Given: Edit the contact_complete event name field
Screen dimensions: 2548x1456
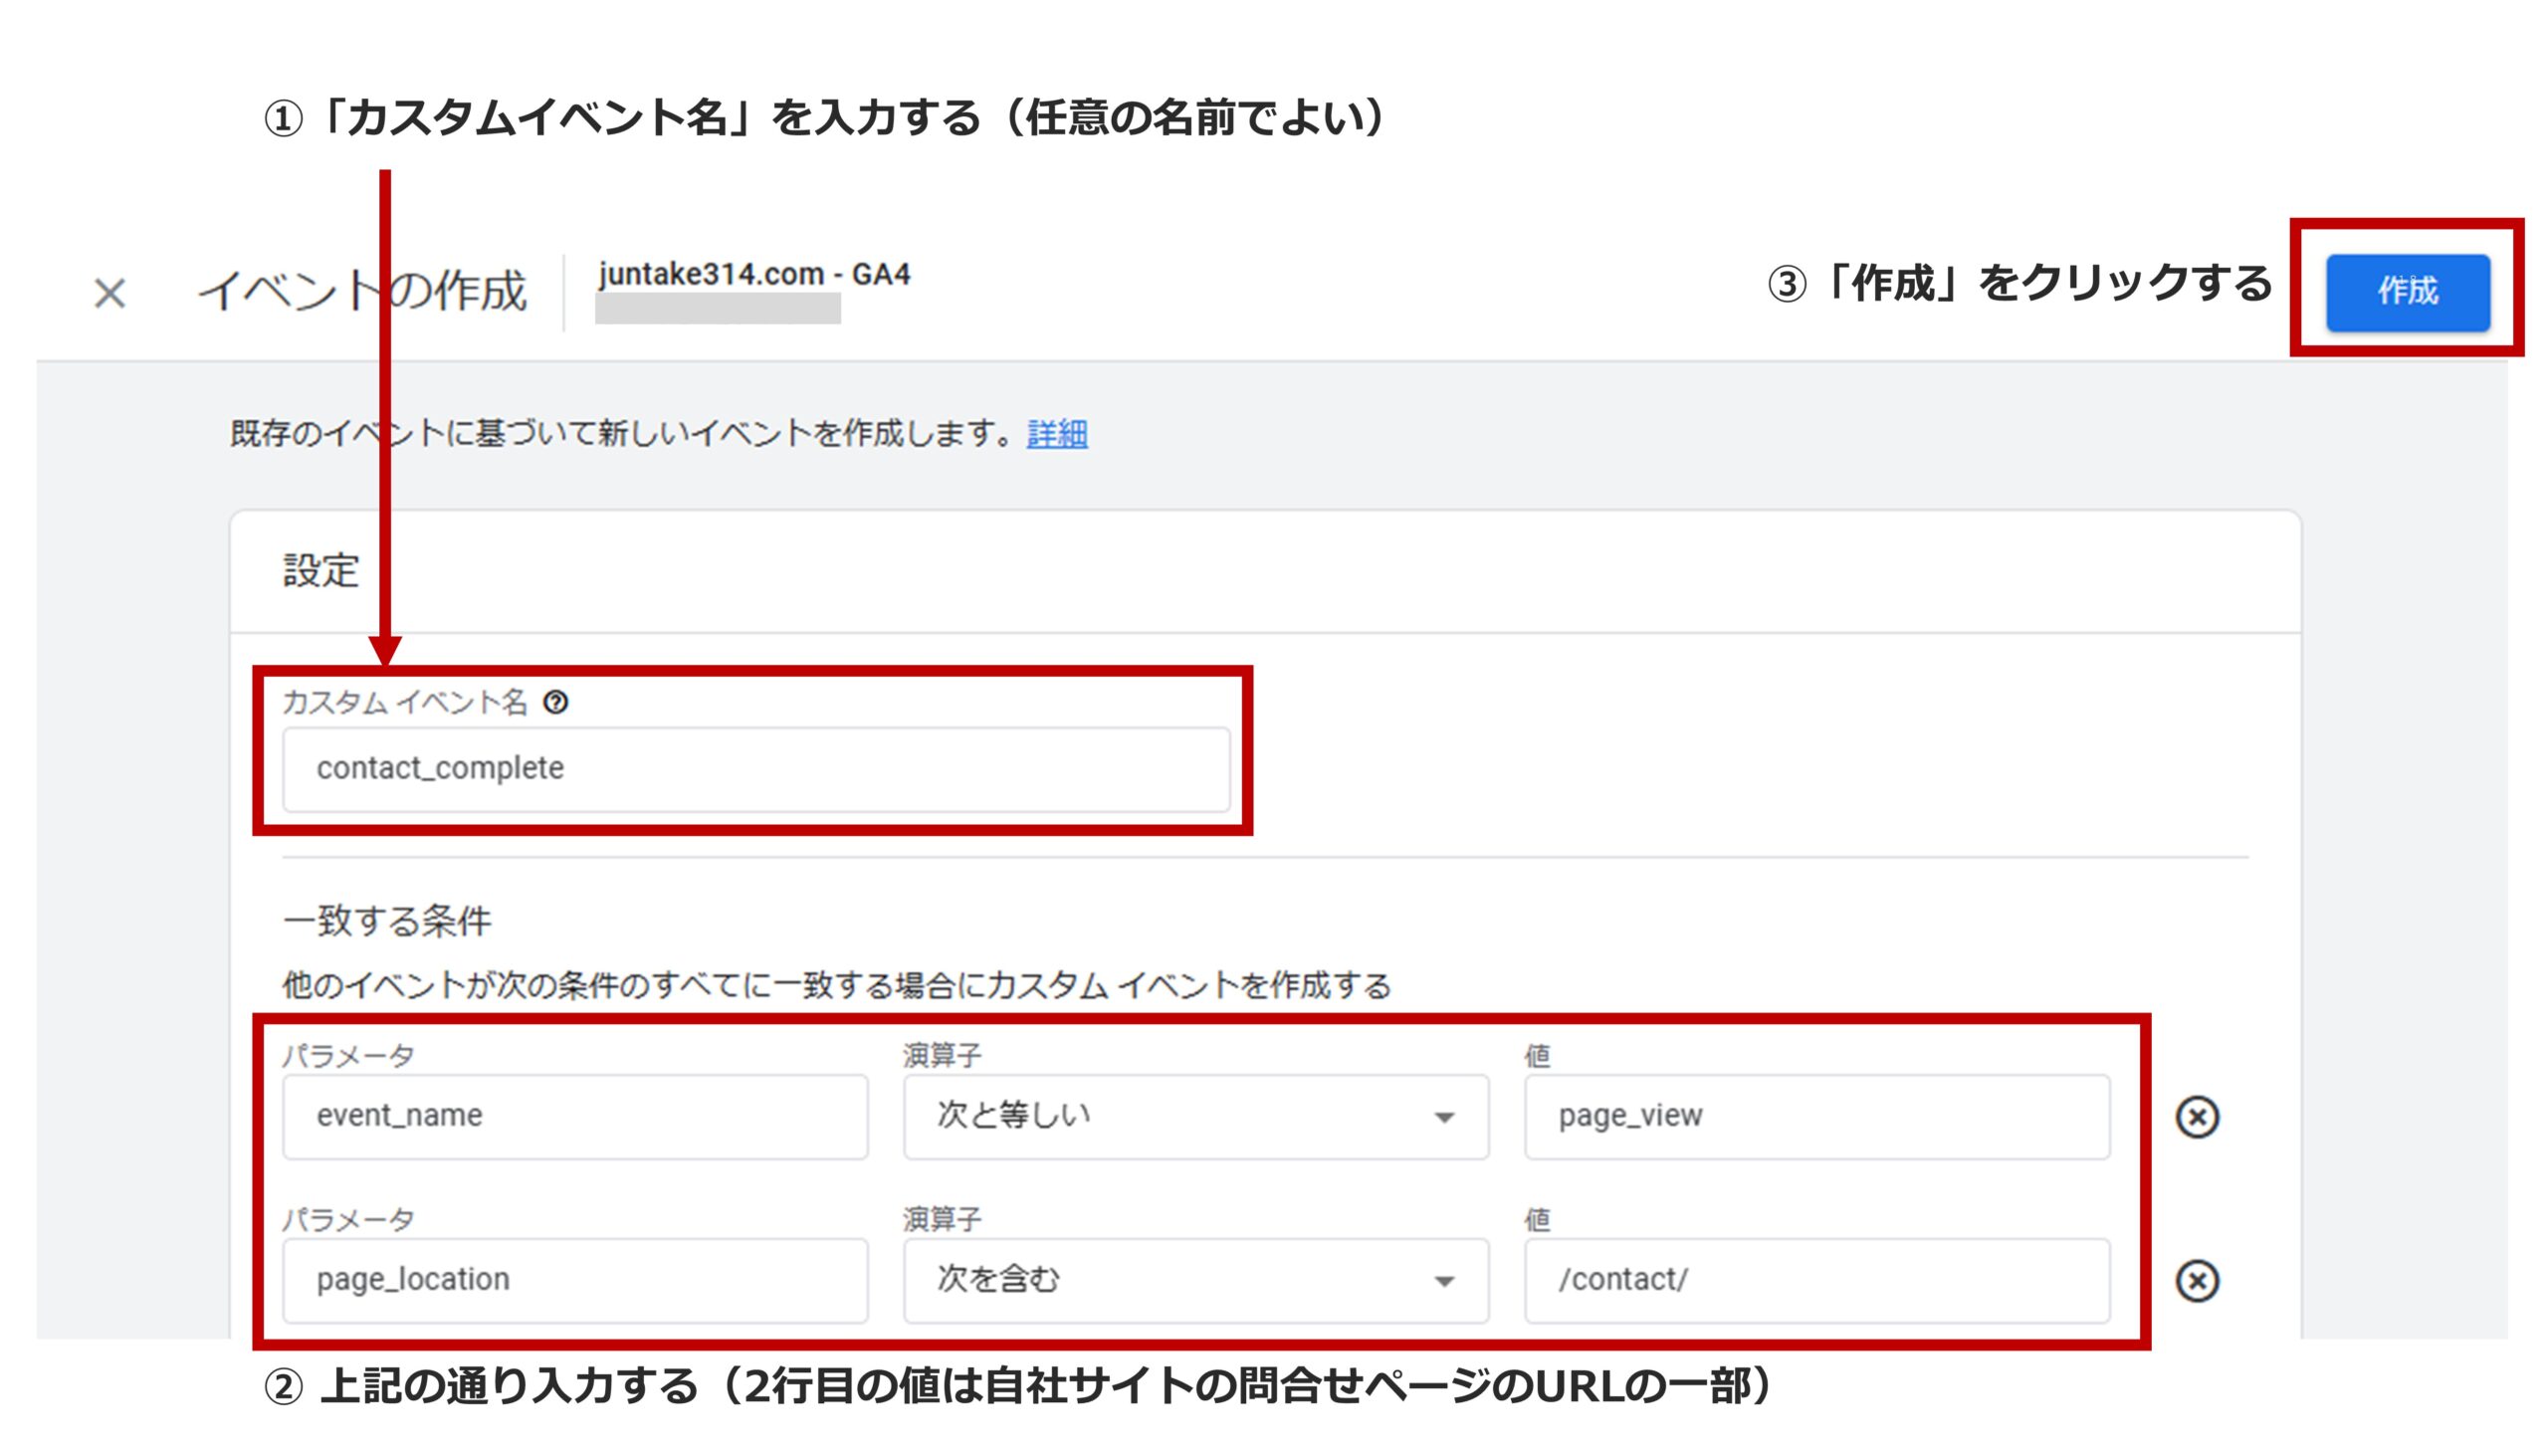Looking at the screenshot, I should pyautogui.click(x=755, y=768).
